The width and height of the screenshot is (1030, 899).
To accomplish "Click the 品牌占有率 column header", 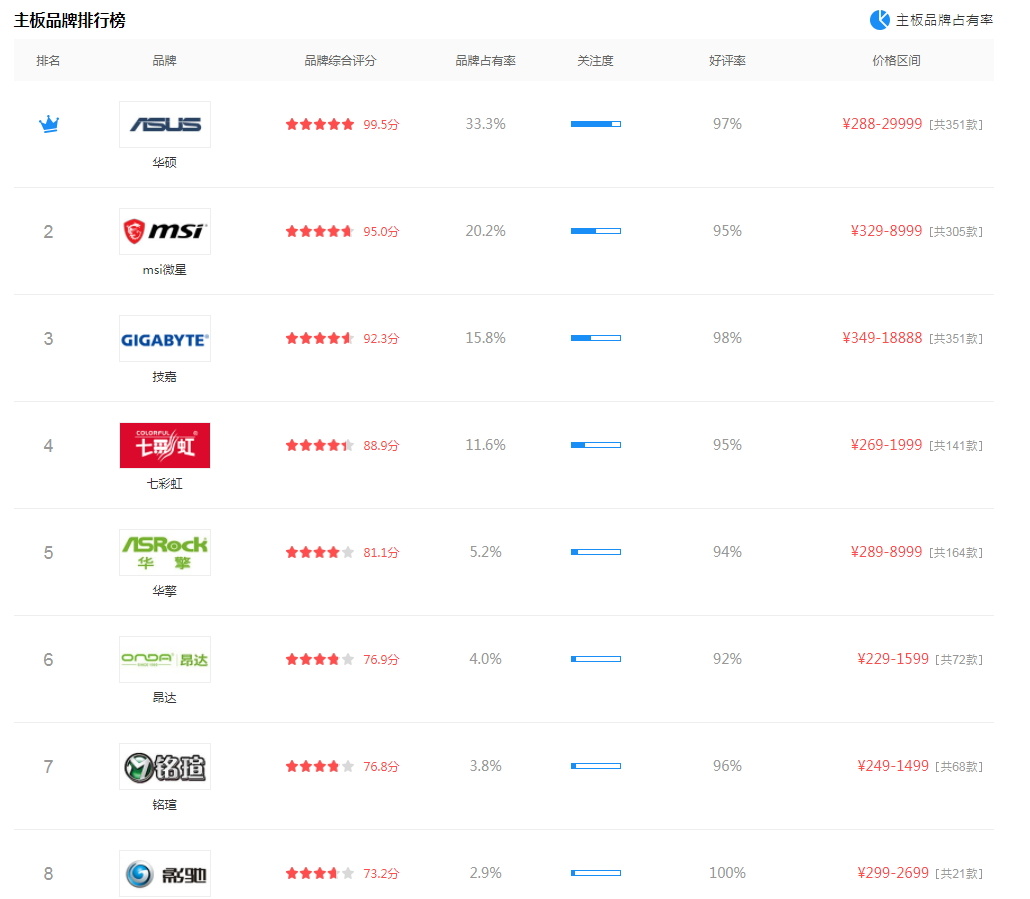I will [485, 60].
